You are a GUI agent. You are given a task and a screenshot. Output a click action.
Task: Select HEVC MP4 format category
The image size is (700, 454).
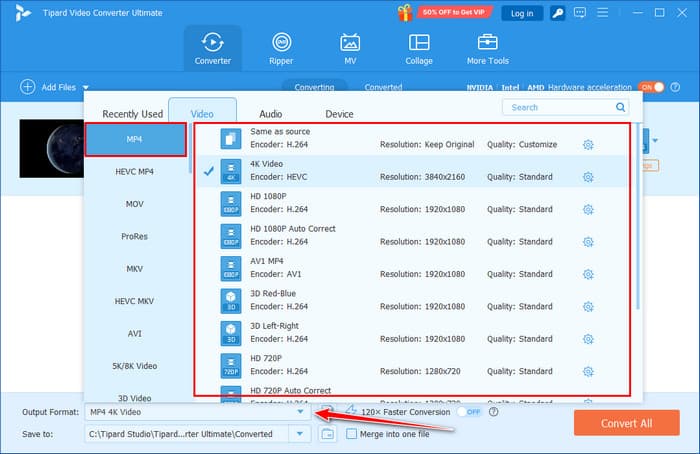tap(134, 171)
